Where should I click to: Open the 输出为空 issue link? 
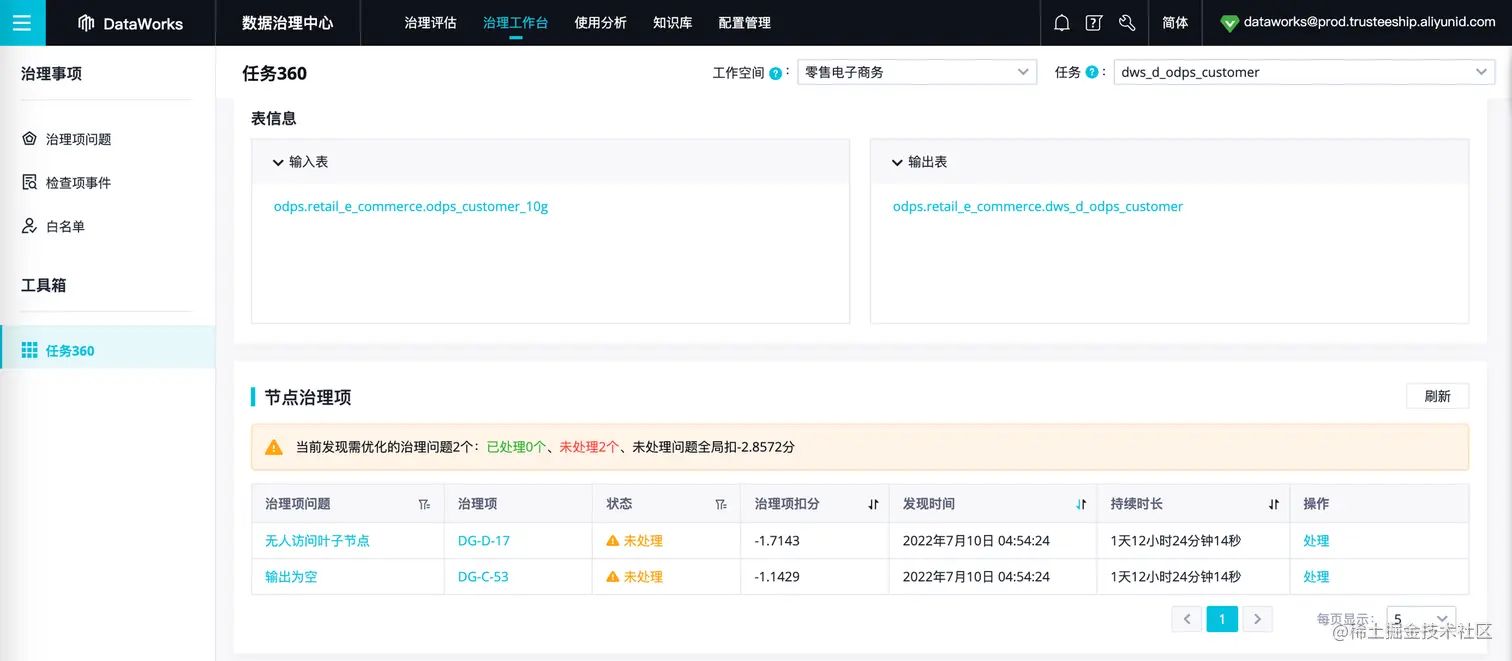point(291,576)
